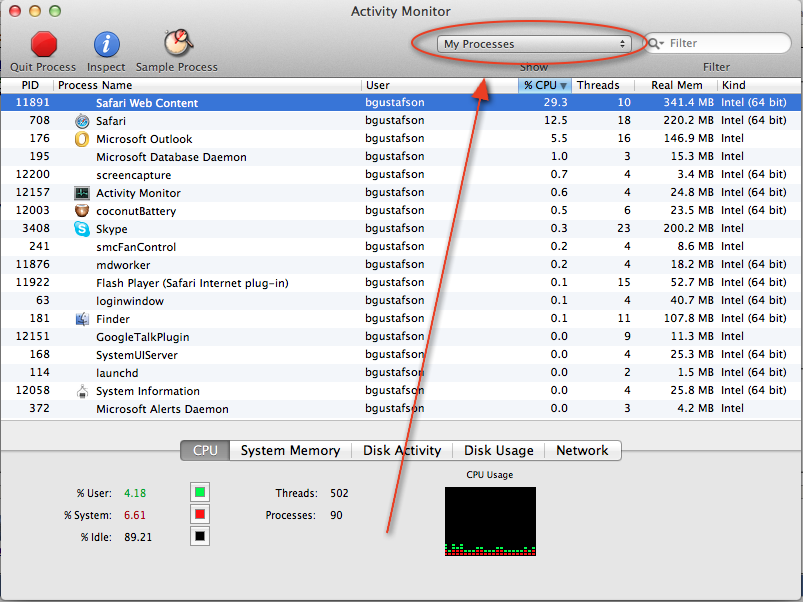This screenshot has width=803, height=602.
Task: Click the 200.2 MB value for Skype
Action: tap(688, 228)
